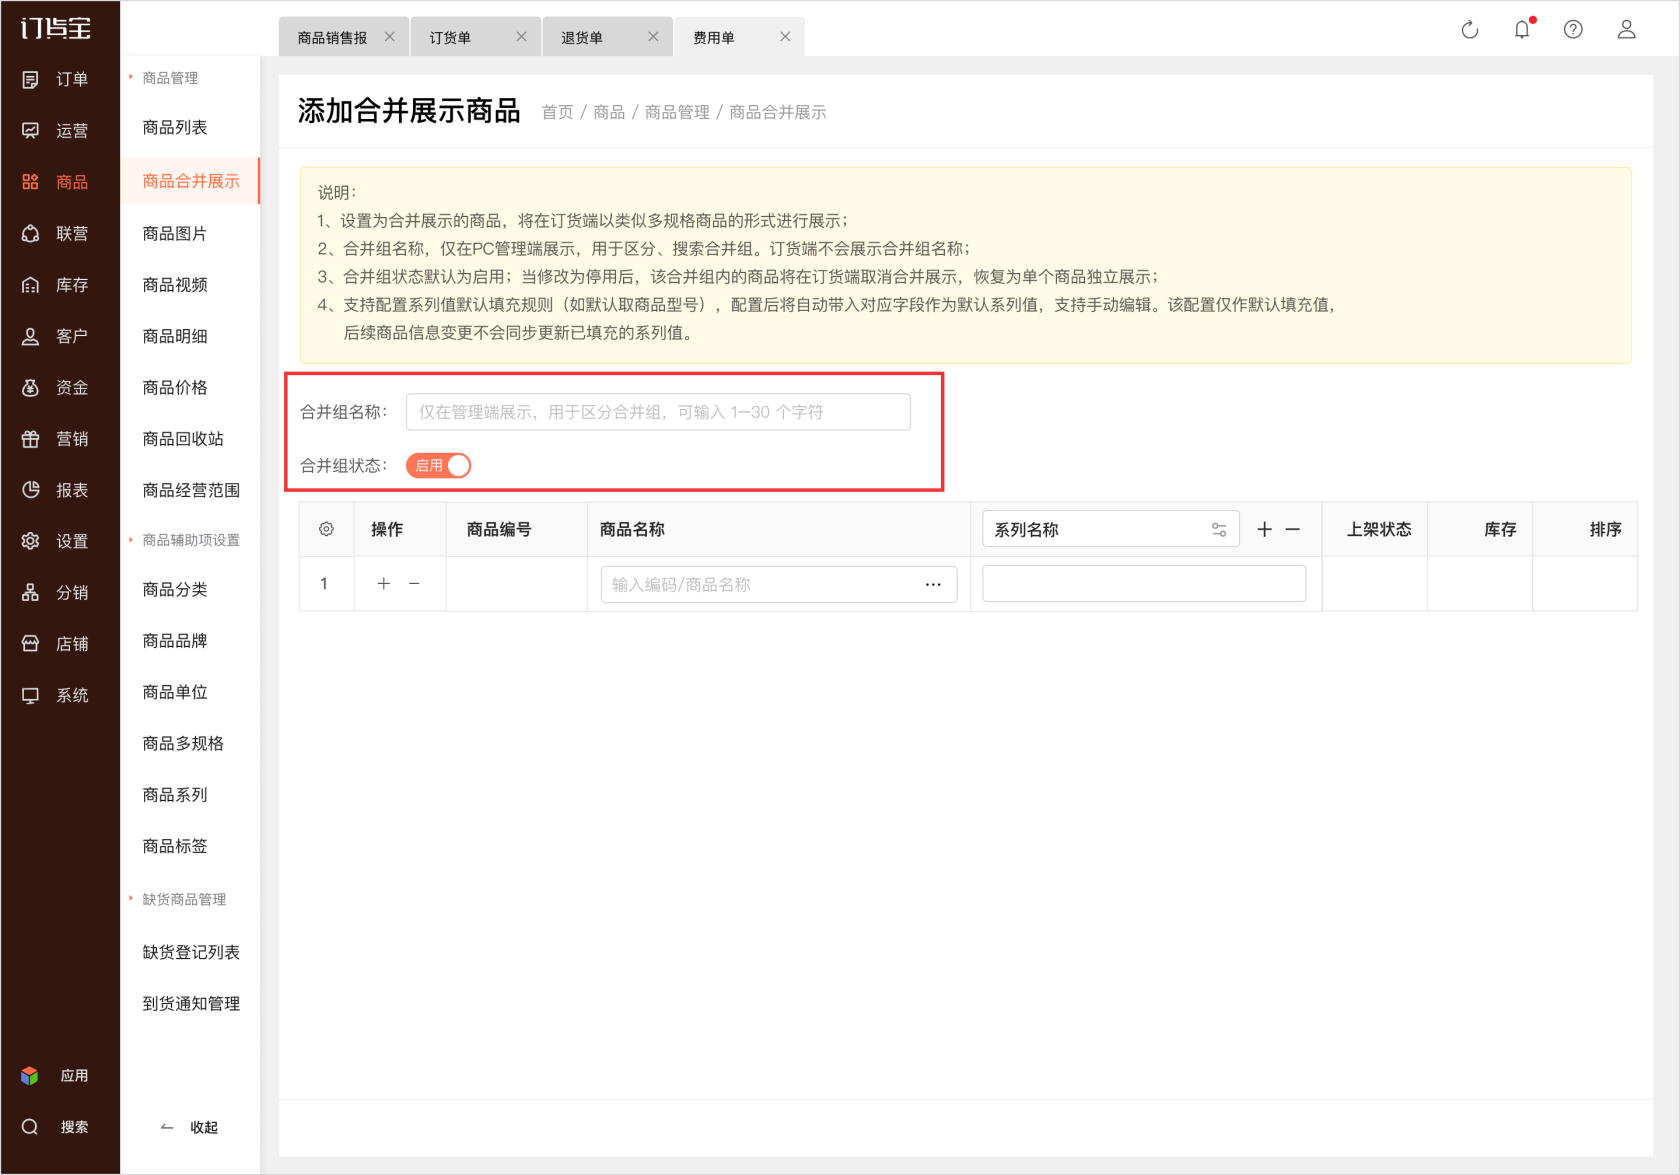Open 商品价格 in the submenu
1680x1175 pixels.
[175, 387]
